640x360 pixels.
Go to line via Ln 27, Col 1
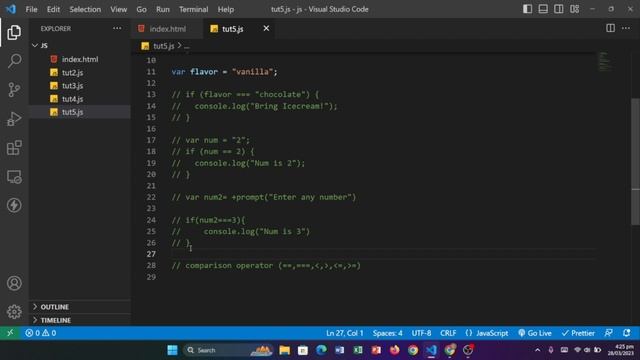pyautogui.click(x=344, y=333)
